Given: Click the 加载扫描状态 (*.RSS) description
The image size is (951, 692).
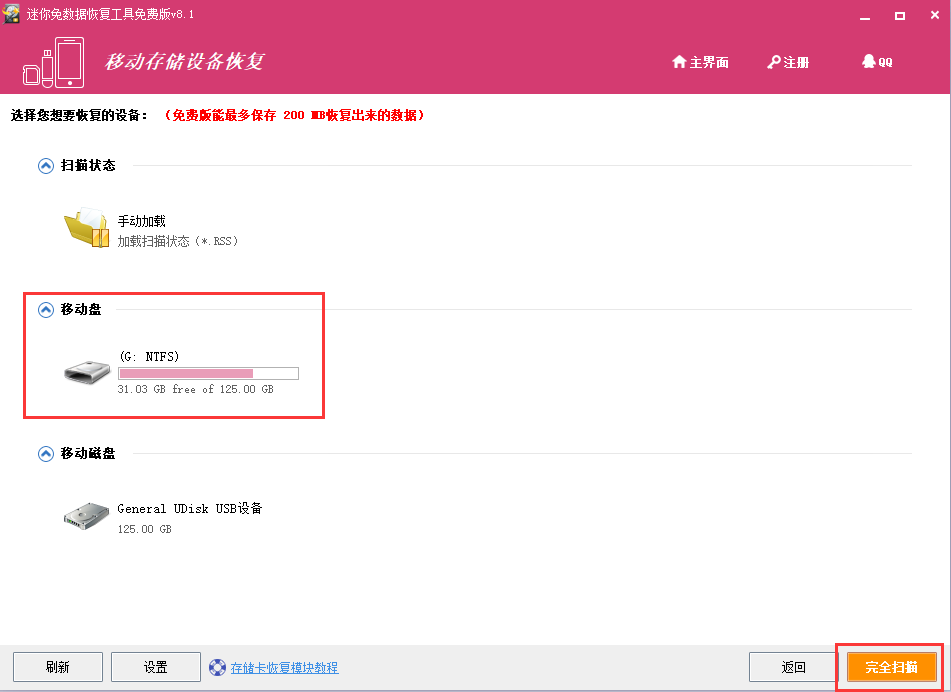Looking at the screenshot, I should pos(178,241).
